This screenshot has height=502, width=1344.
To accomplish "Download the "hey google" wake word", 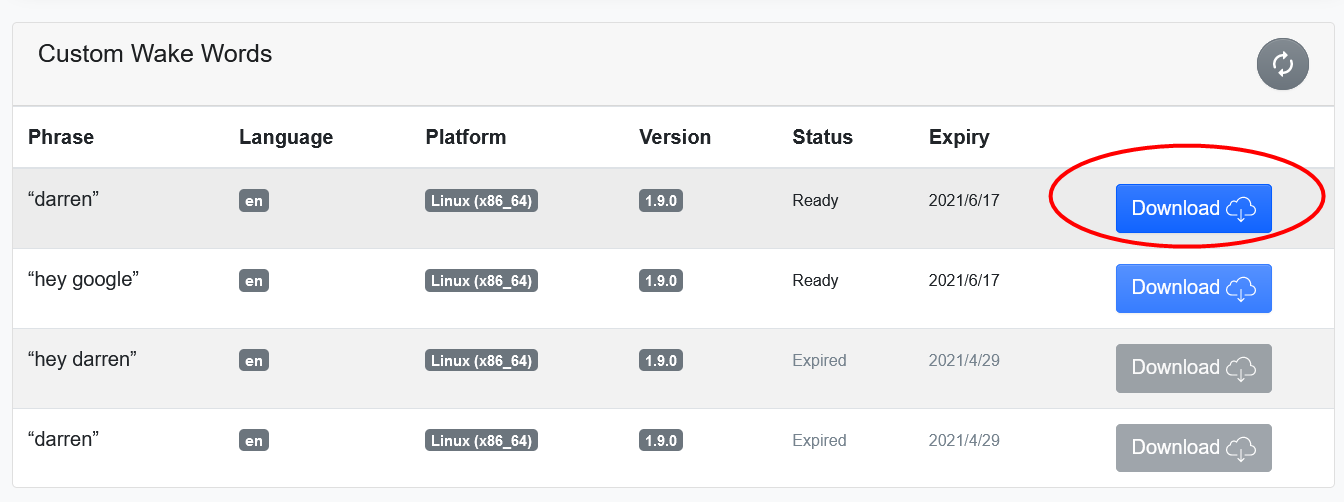I will (x=1194, y=288).
